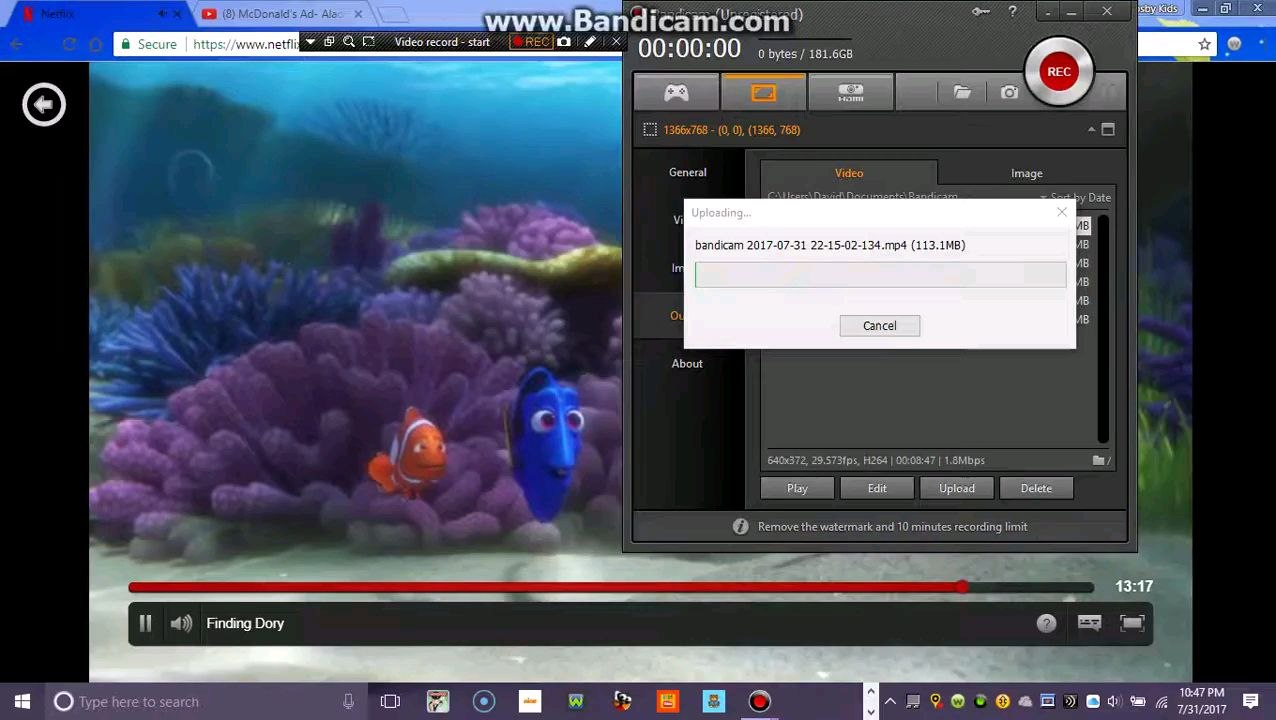Open volume control in system tray
1276x720 pixels.
point(1114,702)
